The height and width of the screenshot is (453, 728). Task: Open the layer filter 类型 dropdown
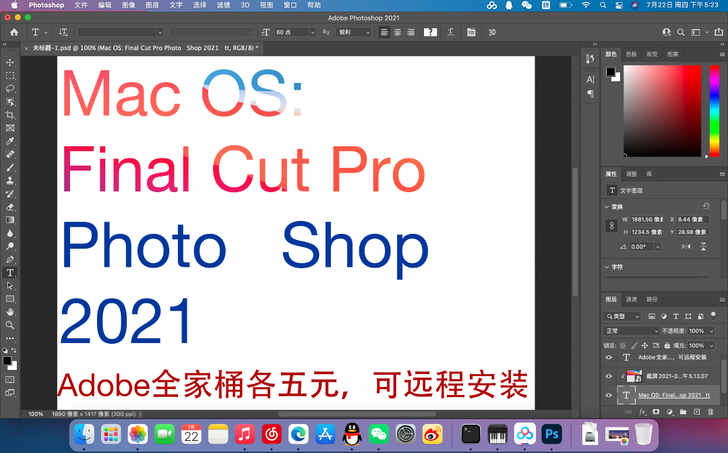pos(622,316)
